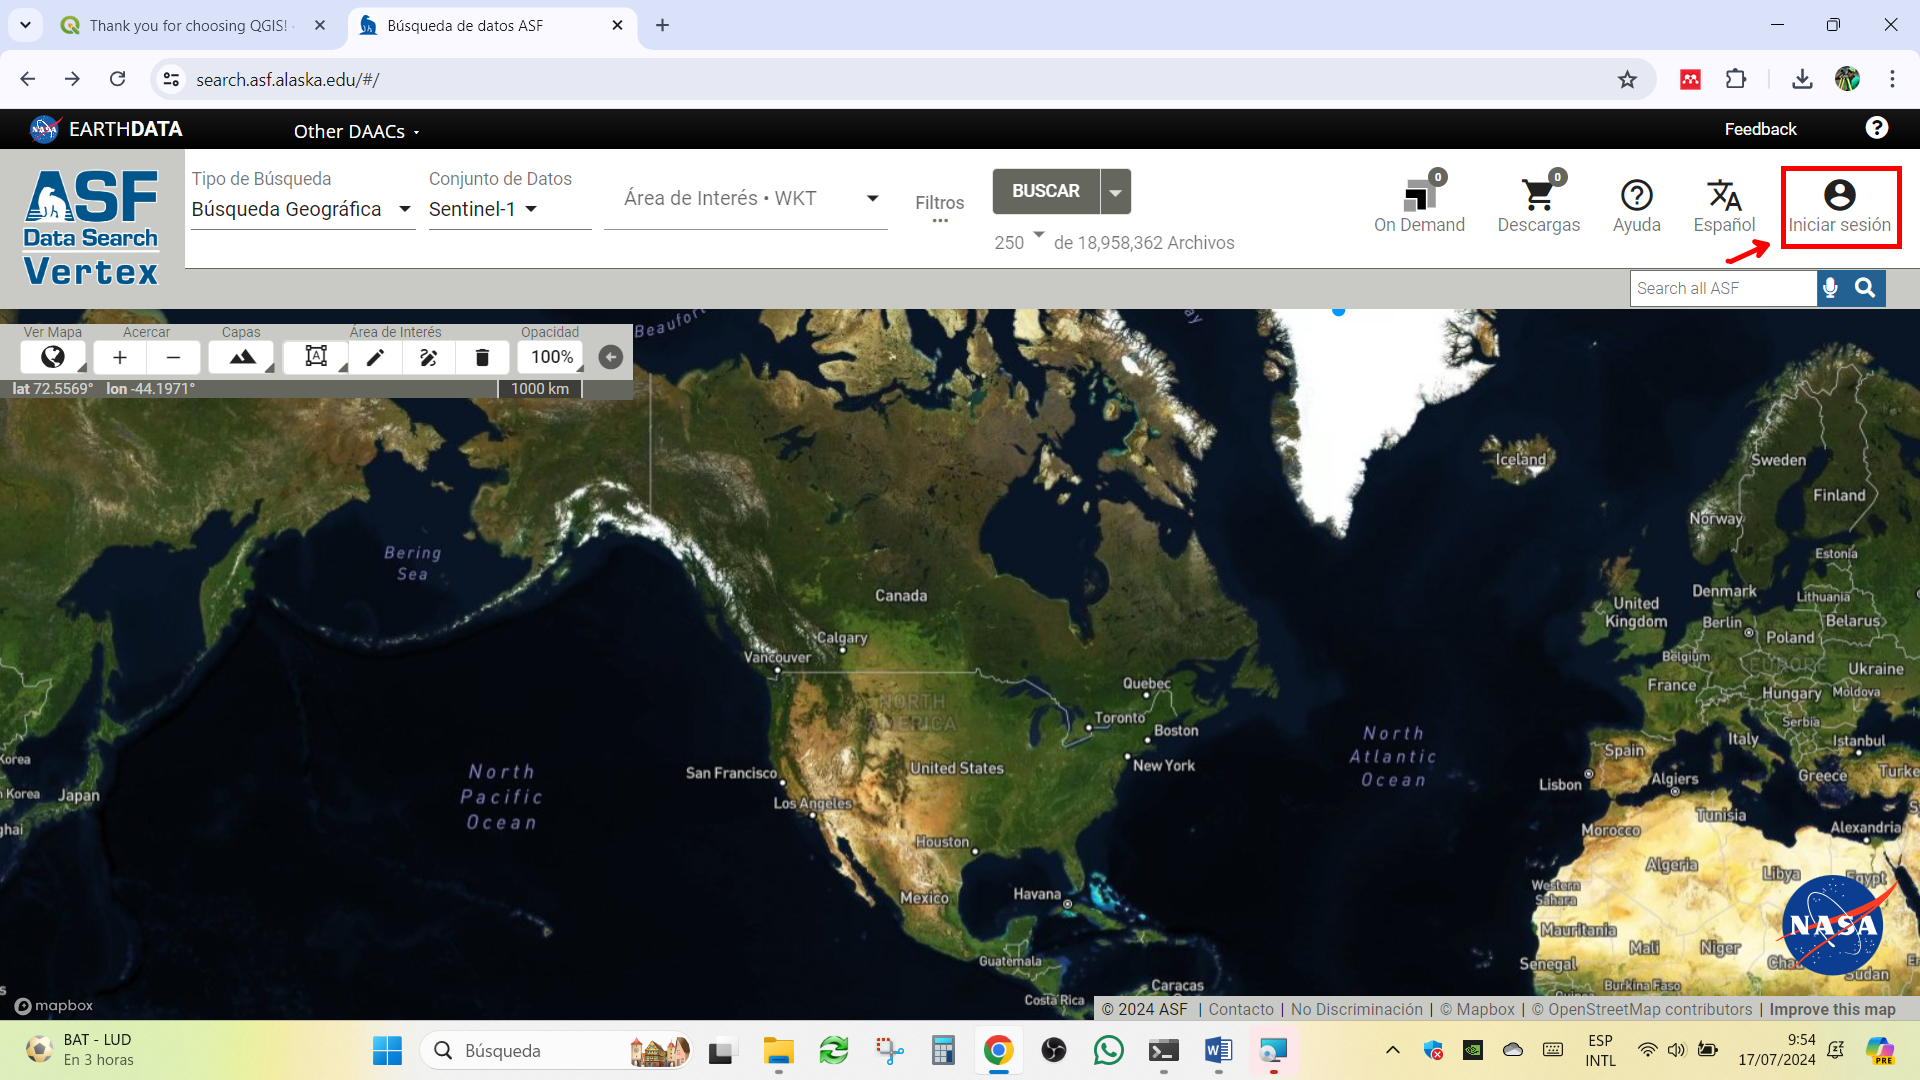1920x1080 pixels.
Task: Click the BUSCAR search button
Action: [1046, 191]
